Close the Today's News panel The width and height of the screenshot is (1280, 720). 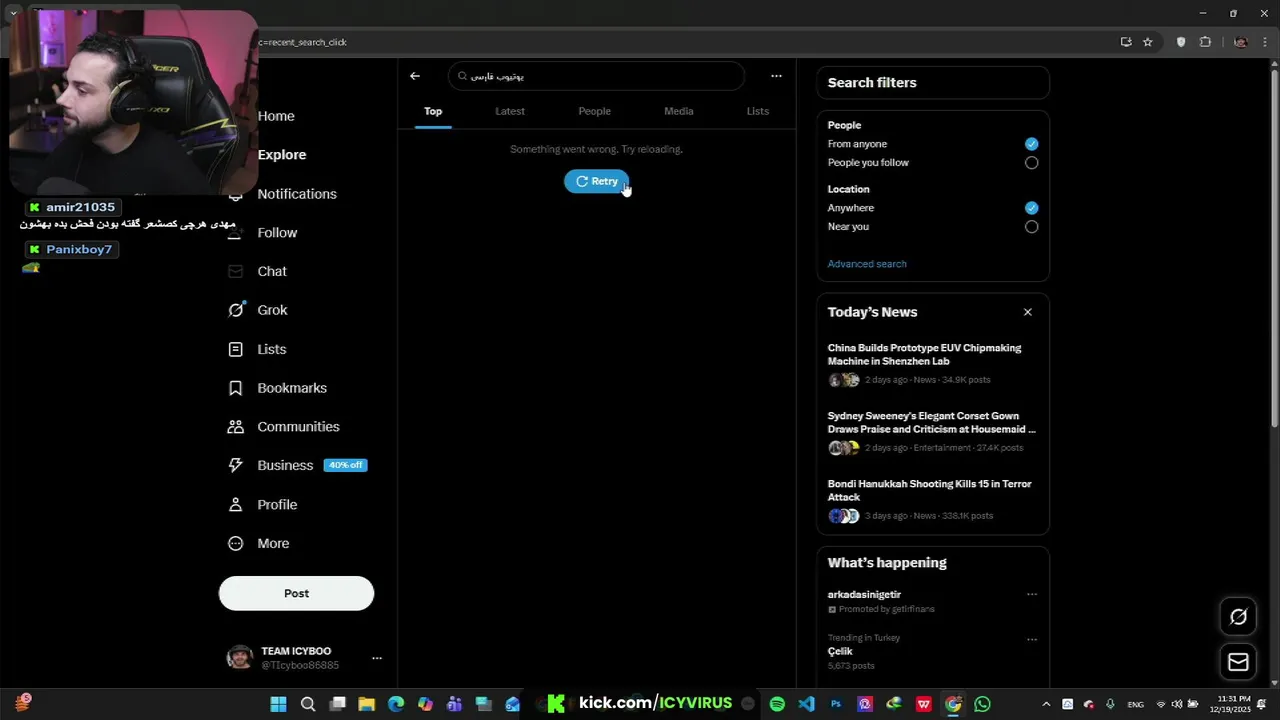click(x=1027, y=312)
